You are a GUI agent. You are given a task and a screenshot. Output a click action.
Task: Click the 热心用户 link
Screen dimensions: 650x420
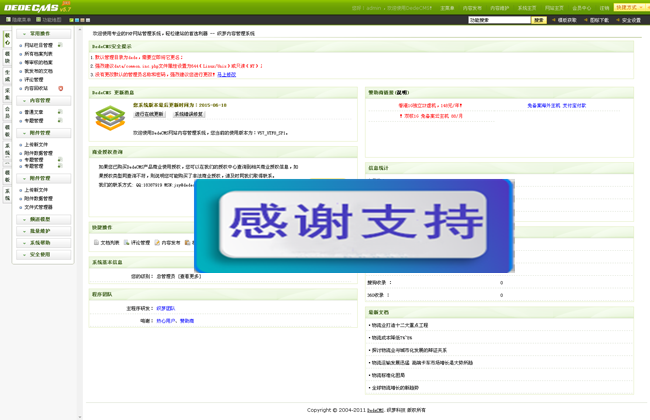coord(166,321)
